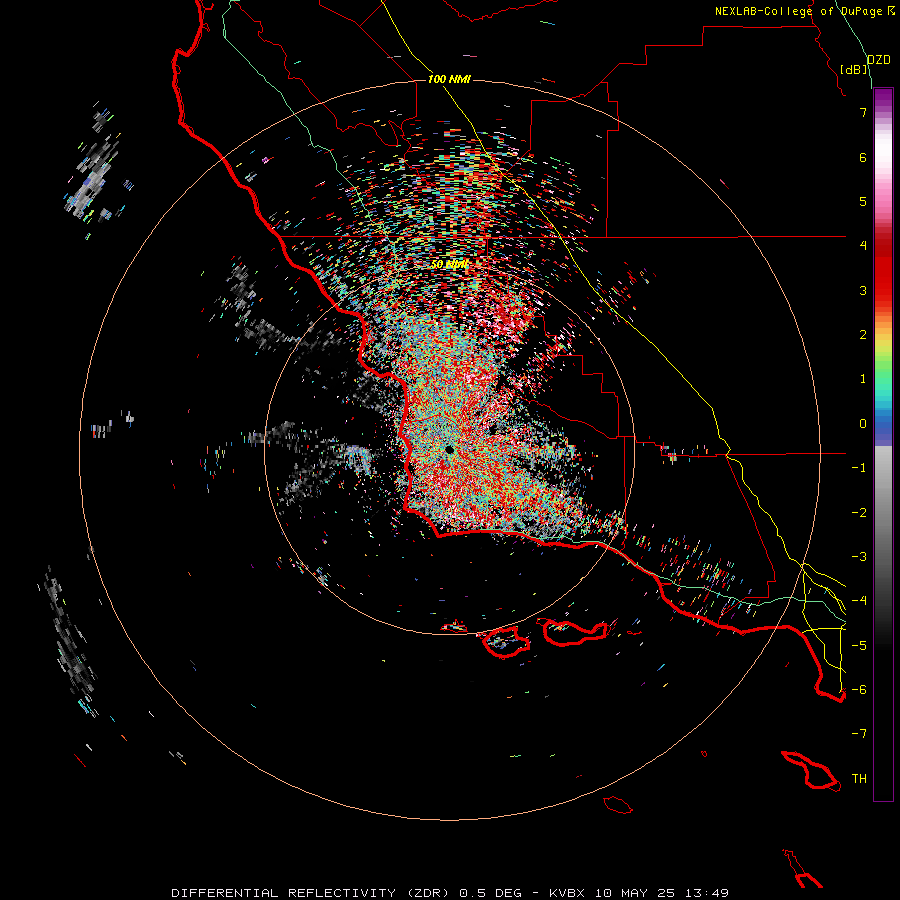Click the -6 dB tick label
900x900 pixels.
pyautogui.click(x=859, y=690)
